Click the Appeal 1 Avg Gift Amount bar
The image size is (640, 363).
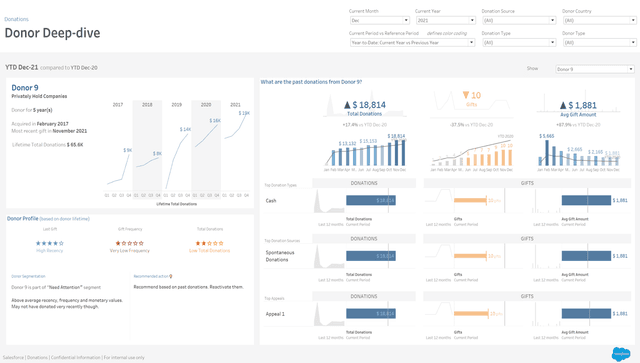[586, 314]
